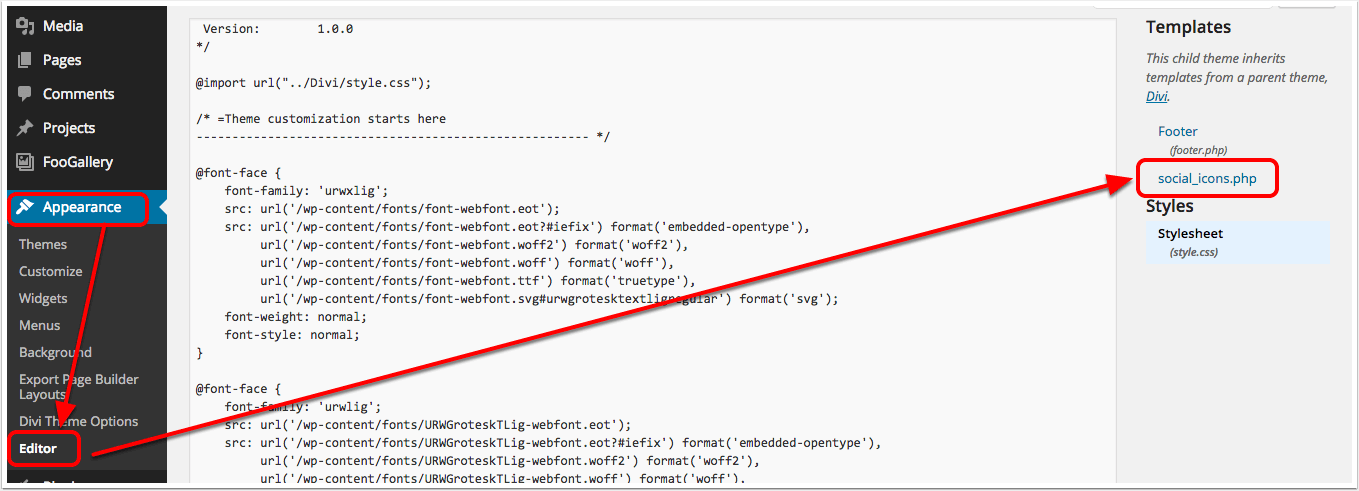The width and height of the screenshot is (1359, 491).
Task: Open the Editor submenu item
Action: (38, 448)
